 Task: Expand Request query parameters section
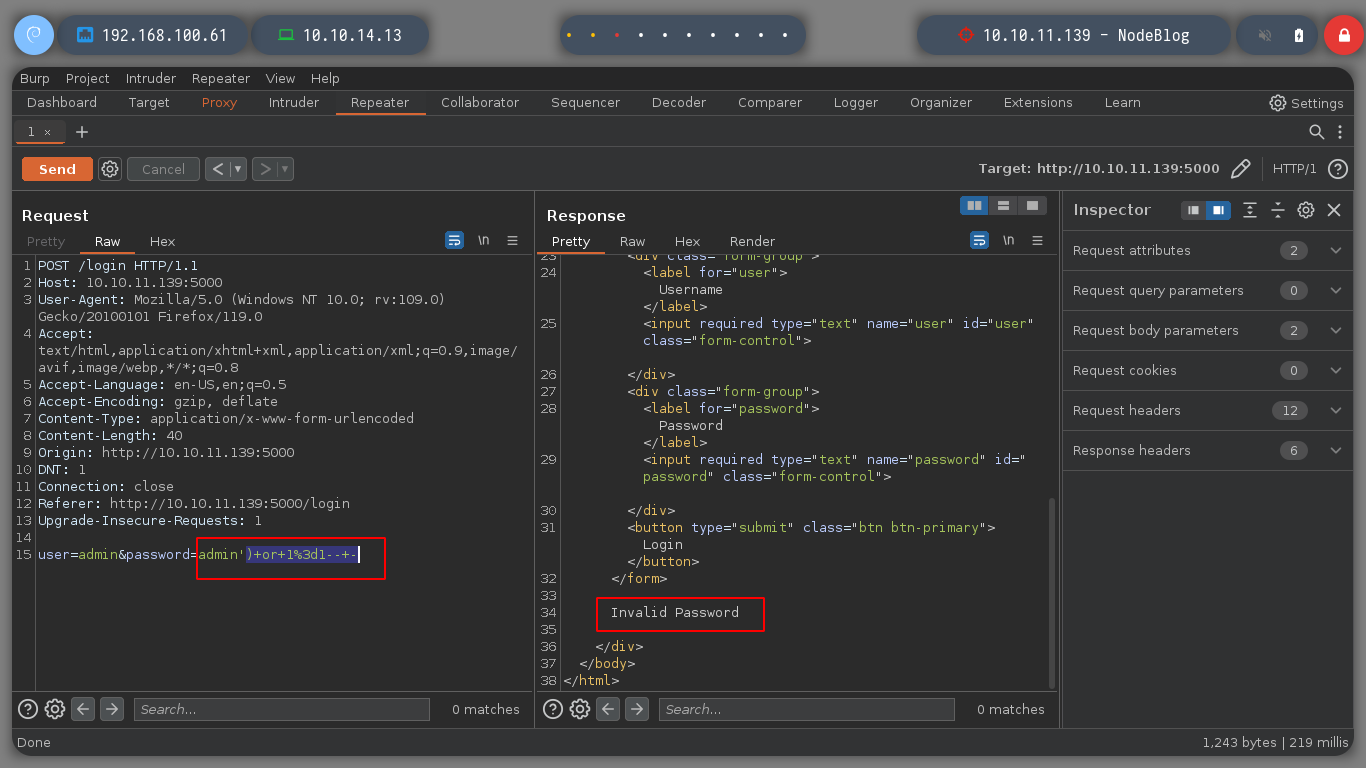[1208, 290]
